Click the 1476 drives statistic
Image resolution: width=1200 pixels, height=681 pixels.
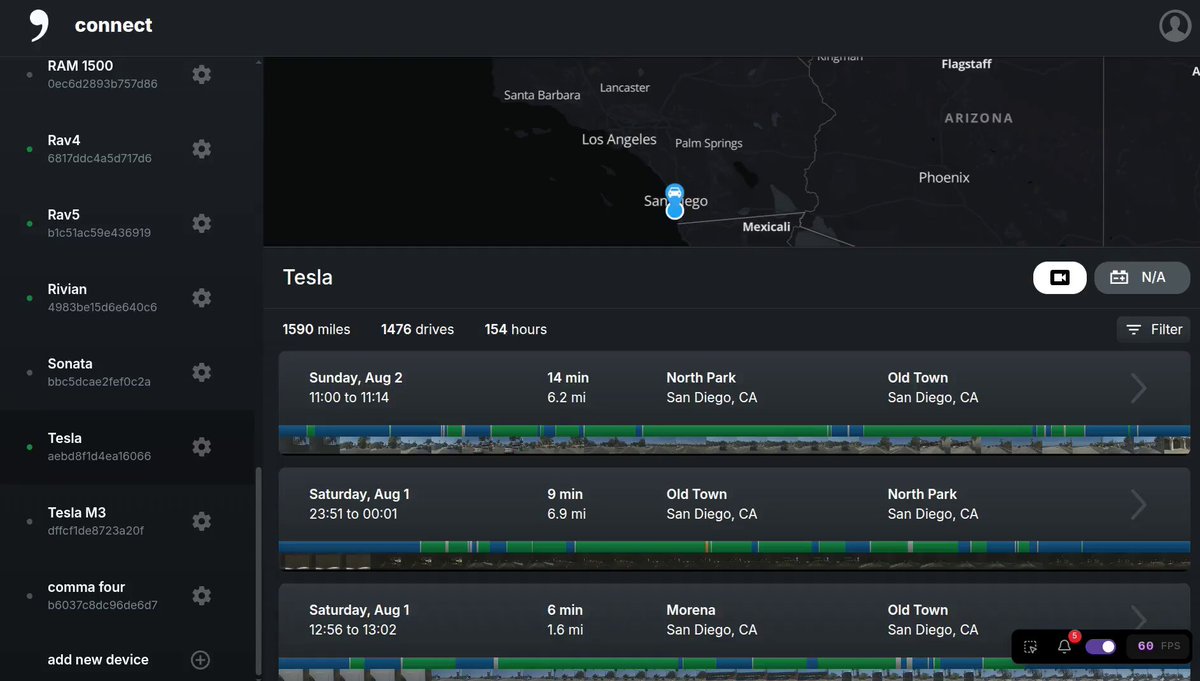[x=417, y=329]
